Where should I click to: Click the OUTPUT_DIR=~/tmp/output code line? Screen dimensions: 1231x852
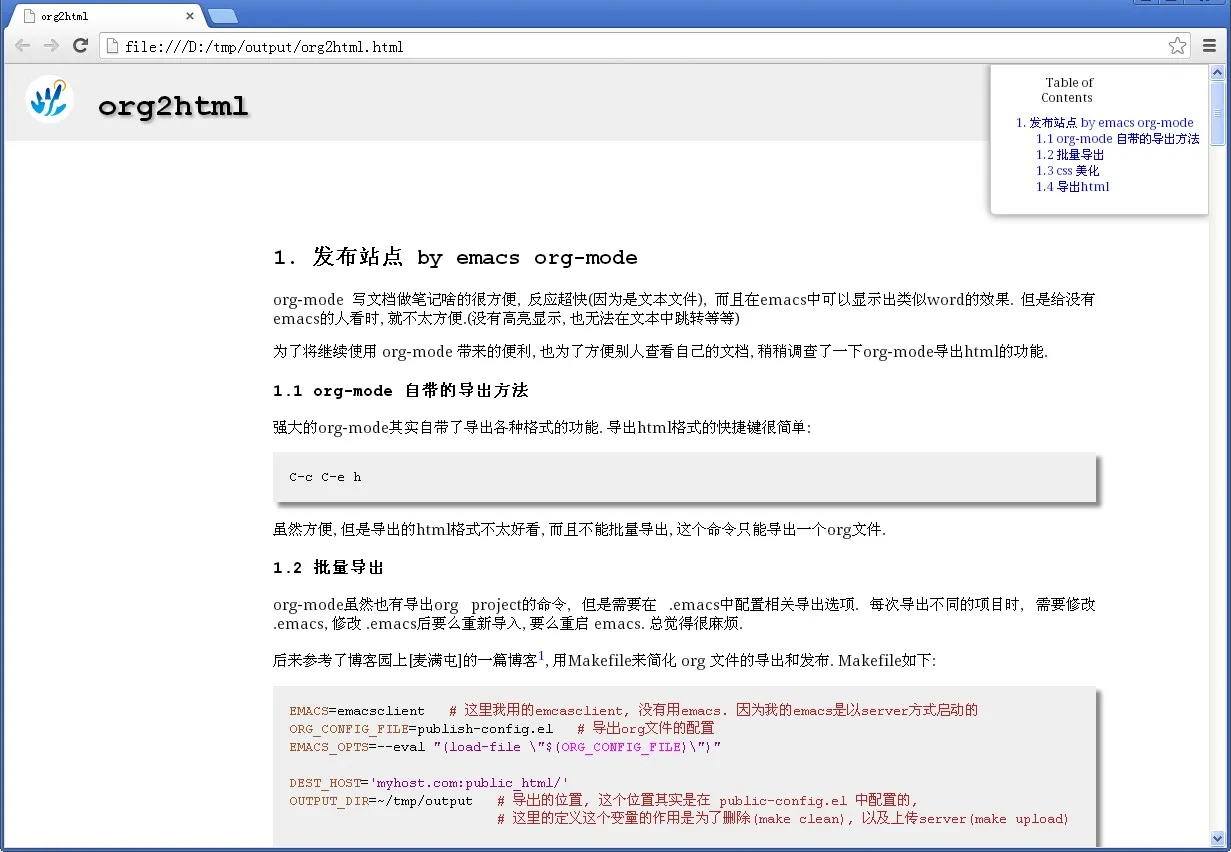pyautogui.click(x=604, y=801)
